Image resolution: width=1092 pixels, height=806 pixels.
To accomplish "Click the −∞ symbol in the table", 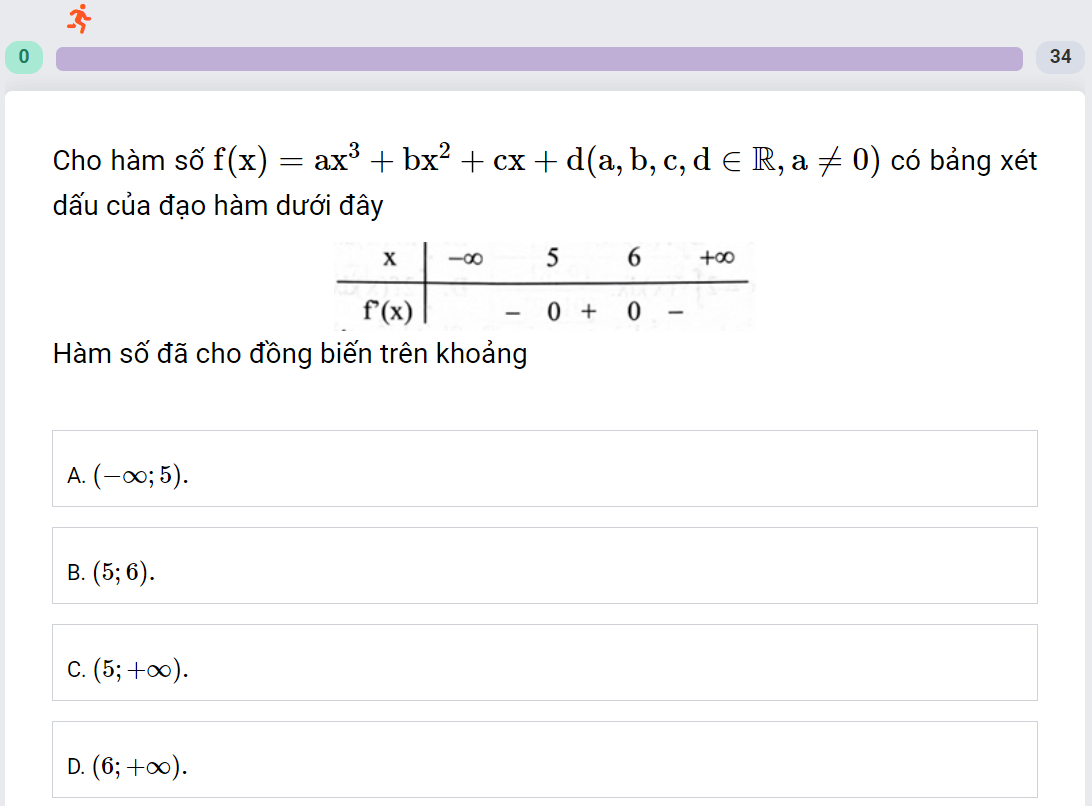I will [x=465, y=258].
